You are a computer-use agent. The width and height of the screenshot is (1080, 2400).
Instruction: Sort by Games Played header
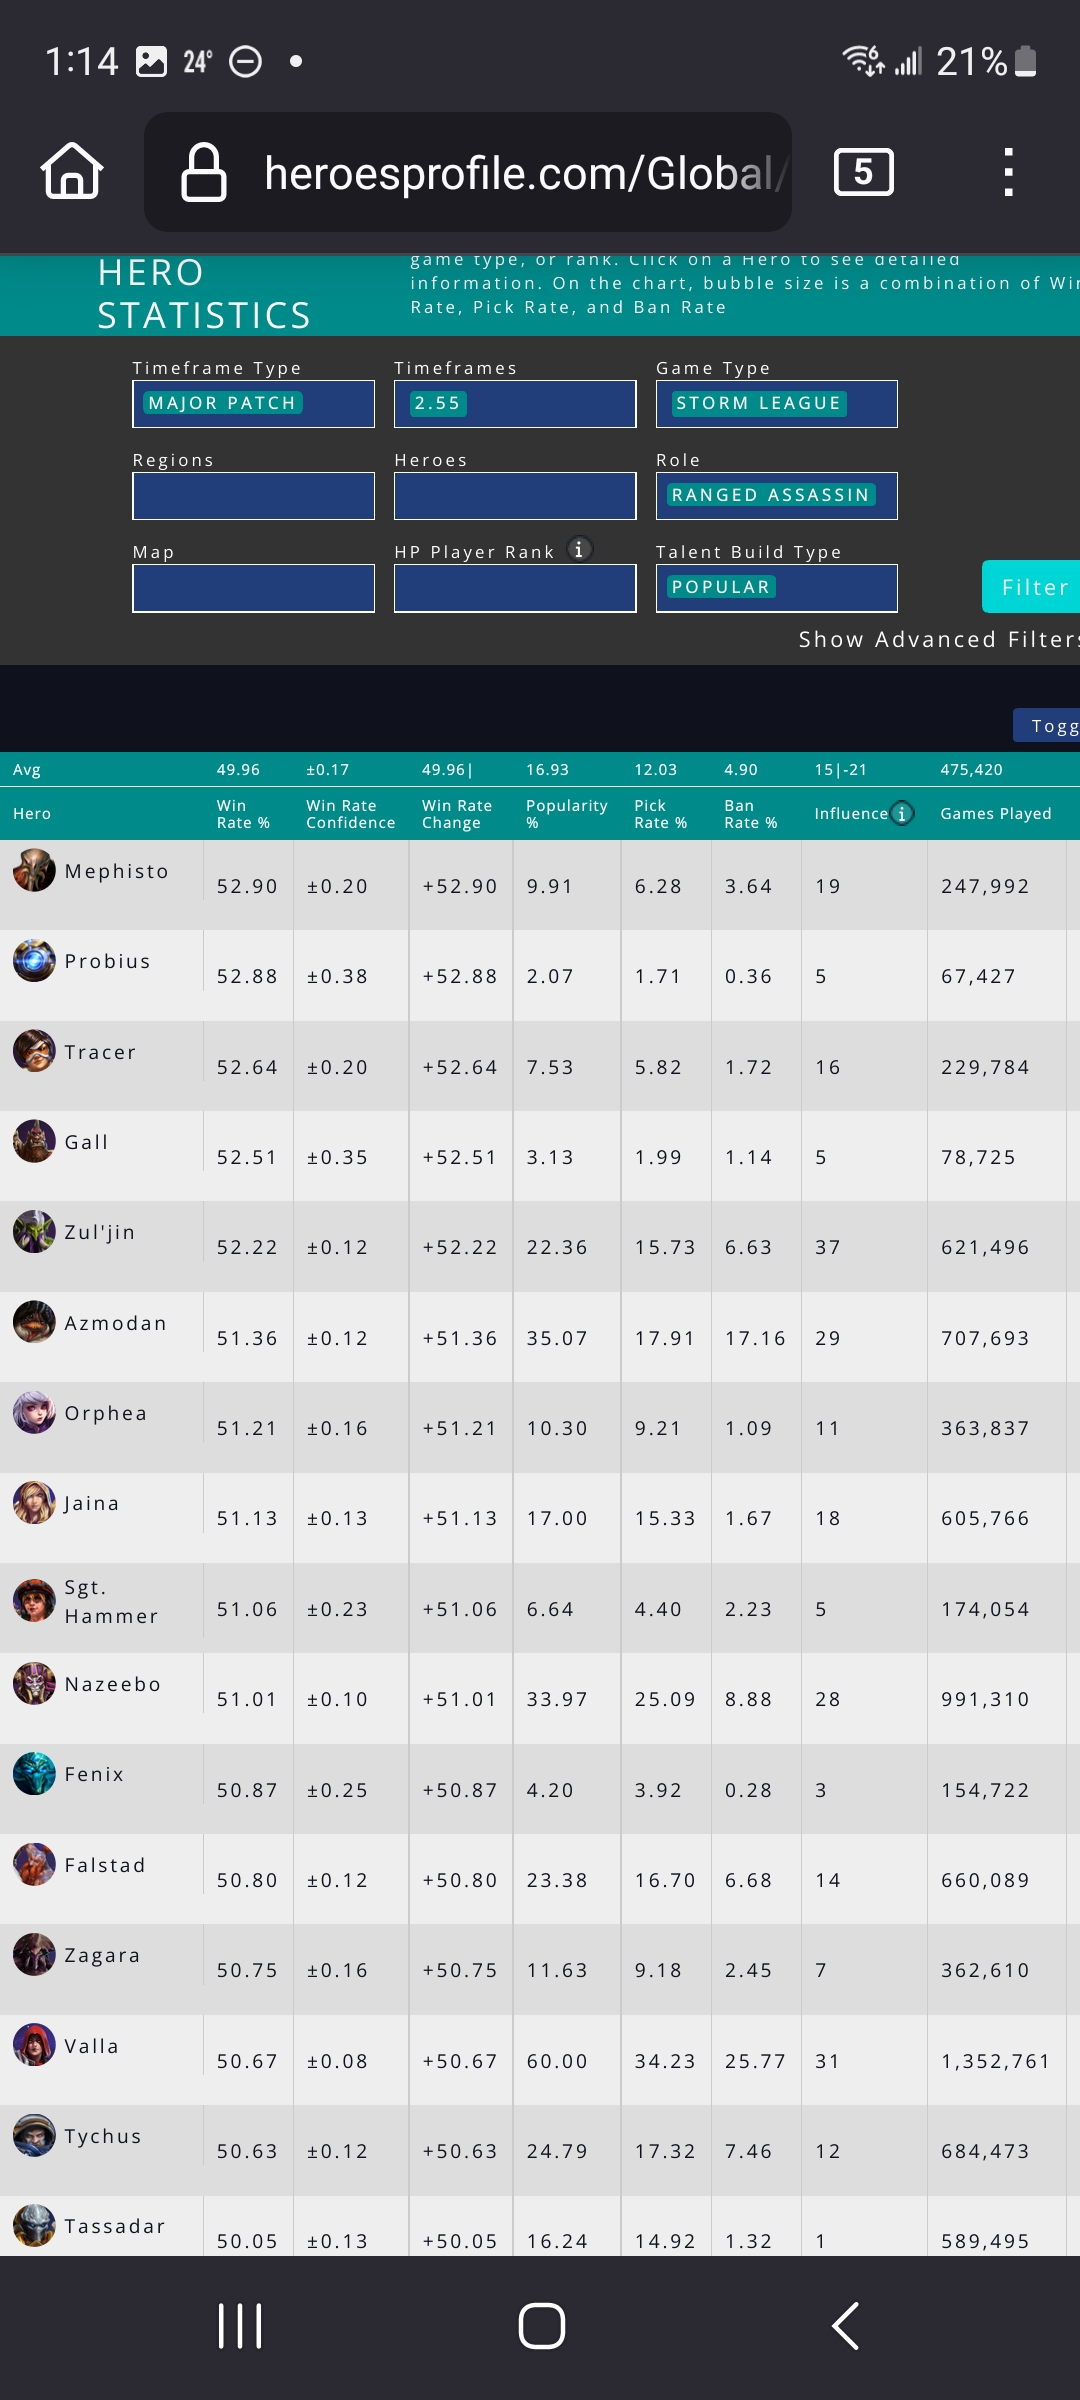(x=996, y=814)
